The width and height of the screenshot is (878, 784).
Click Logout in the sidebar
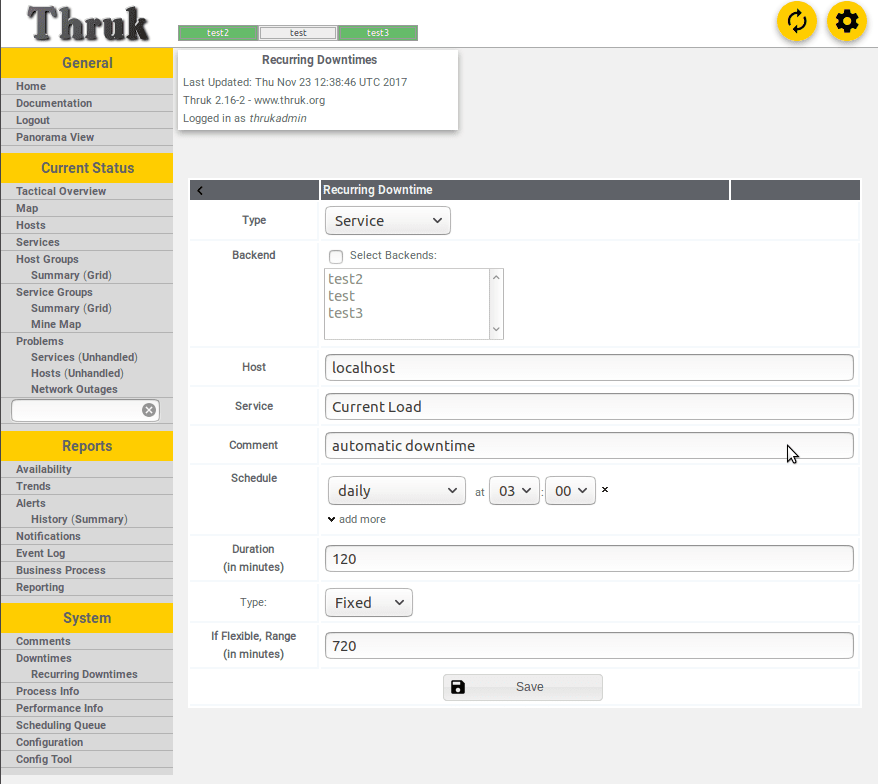point(32,120)
